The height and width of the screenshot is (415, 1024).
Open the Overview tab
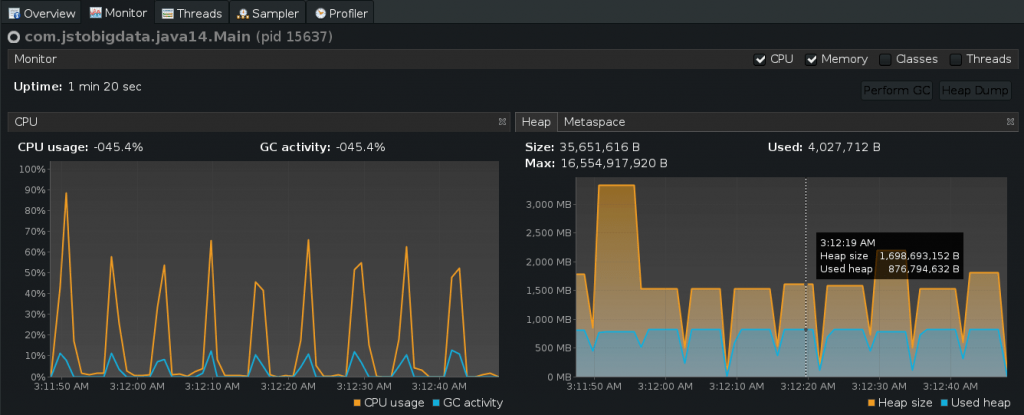41,12
